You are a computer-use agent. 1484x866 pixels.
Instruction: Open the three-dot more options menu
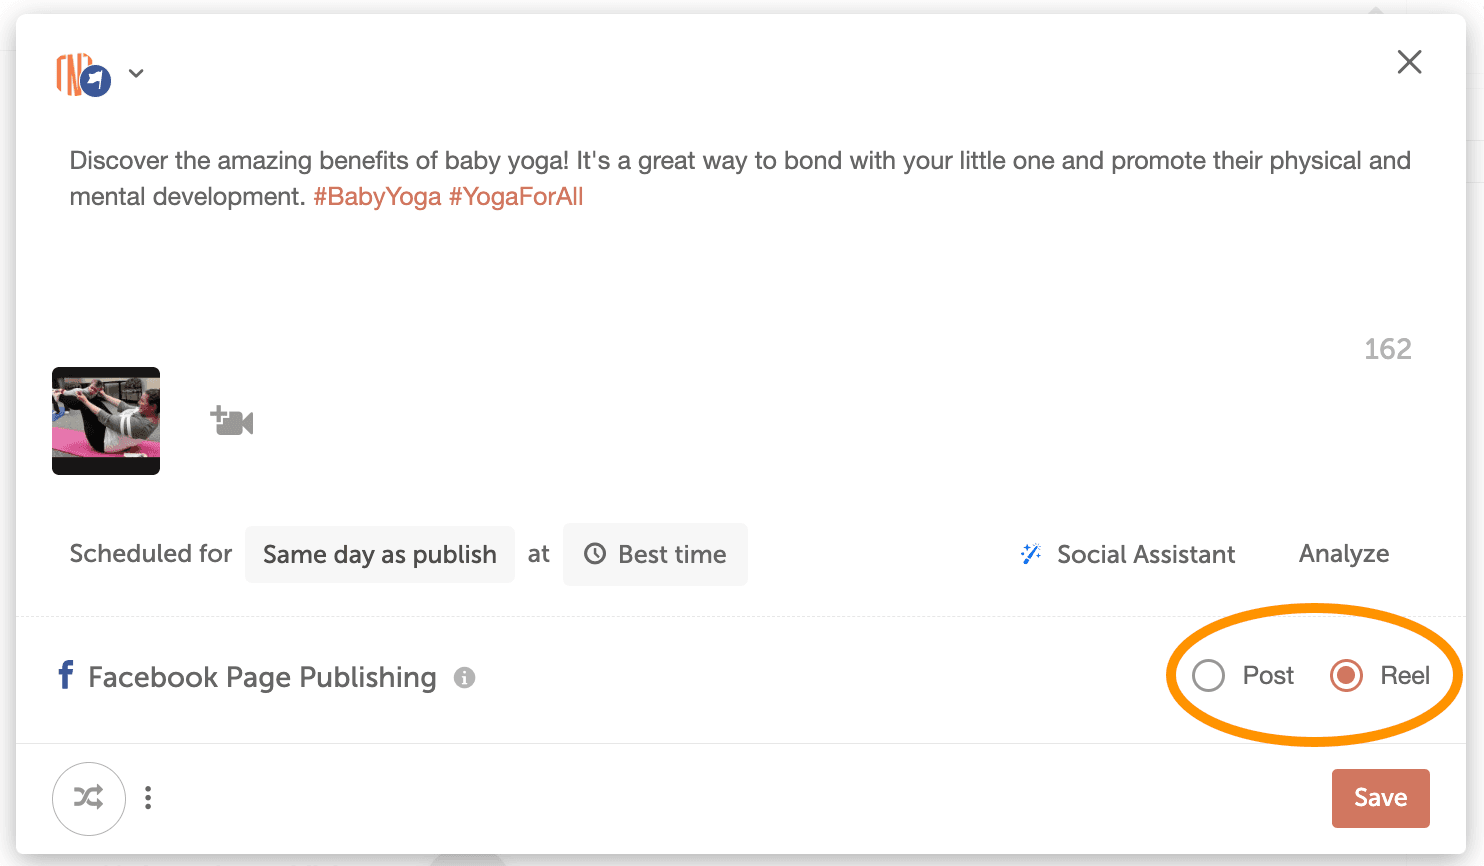coord(148,798)
